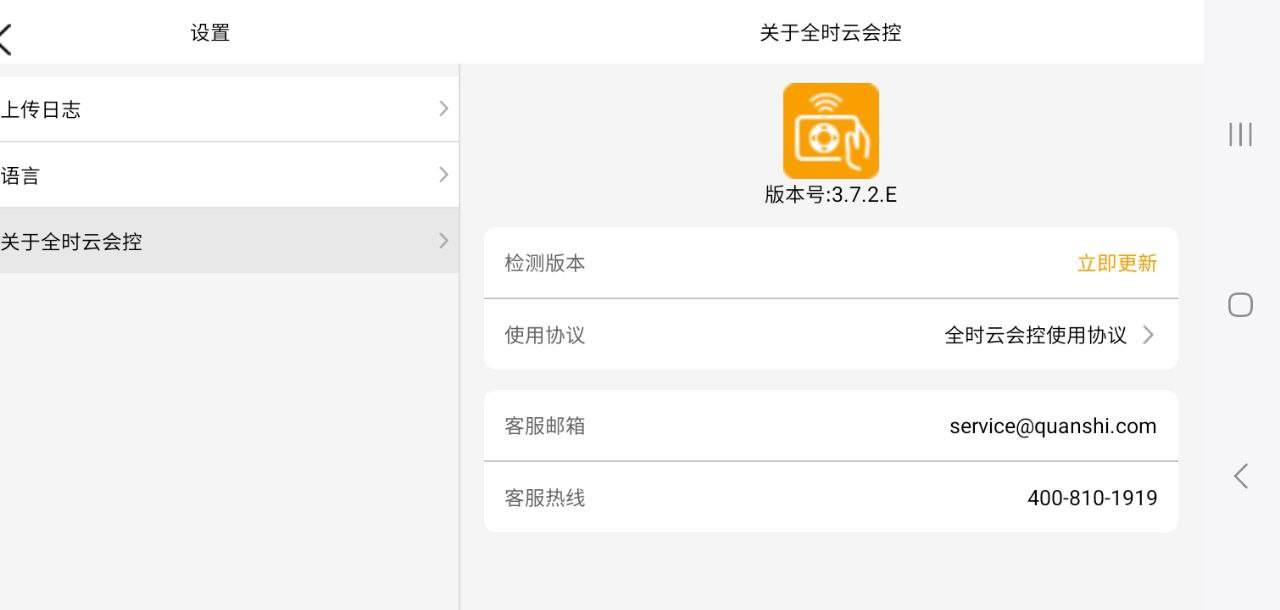This screenshot has height=610, width=1280.
Task: Tap the 立即更新 update button
Action: [1117, 263]
